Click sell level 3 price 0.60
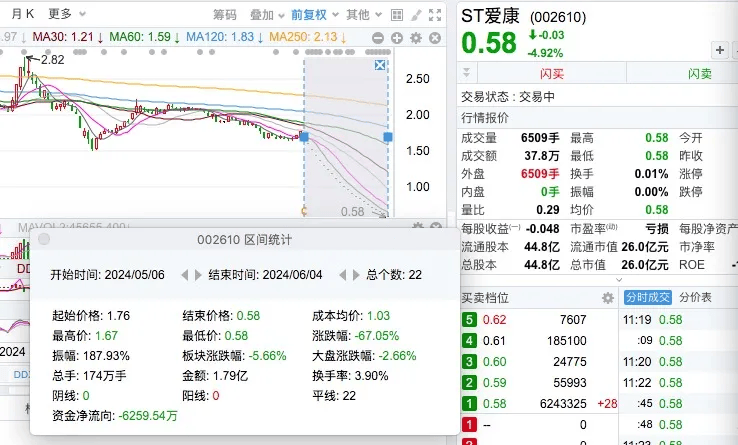This screenshot has width=738, height=445. (494, 362)
